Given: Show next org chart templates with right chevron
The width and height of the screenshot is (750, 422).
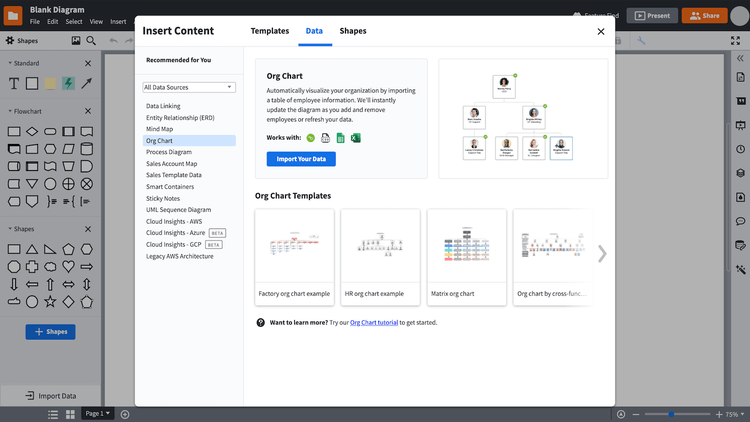Looking at the screenshot, I should point(602,254).
